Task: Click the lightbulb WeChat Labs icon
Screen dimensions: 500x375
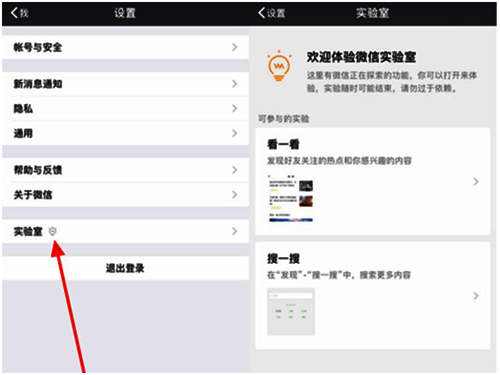Action: pos(279,66)
